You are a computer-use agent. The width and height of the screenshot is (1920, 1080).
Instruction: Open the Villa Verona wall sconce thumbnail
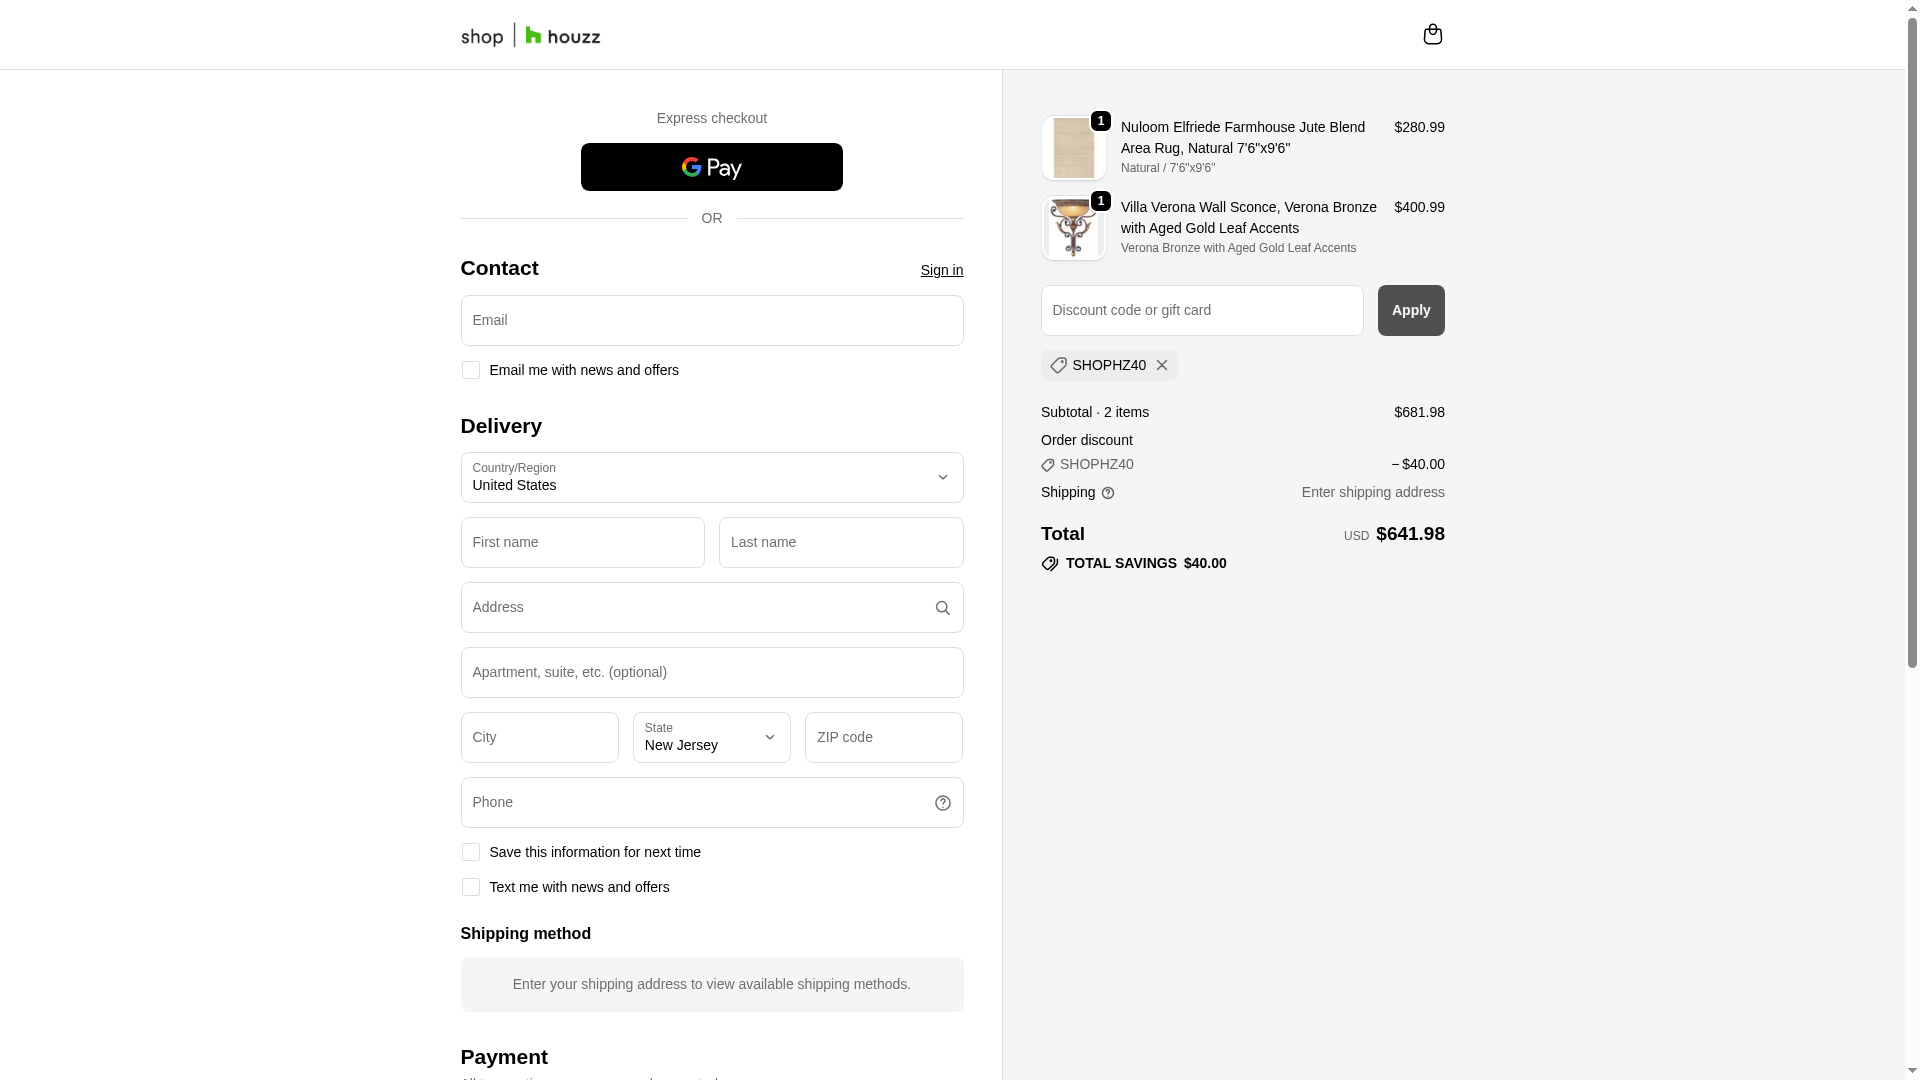1073,228
